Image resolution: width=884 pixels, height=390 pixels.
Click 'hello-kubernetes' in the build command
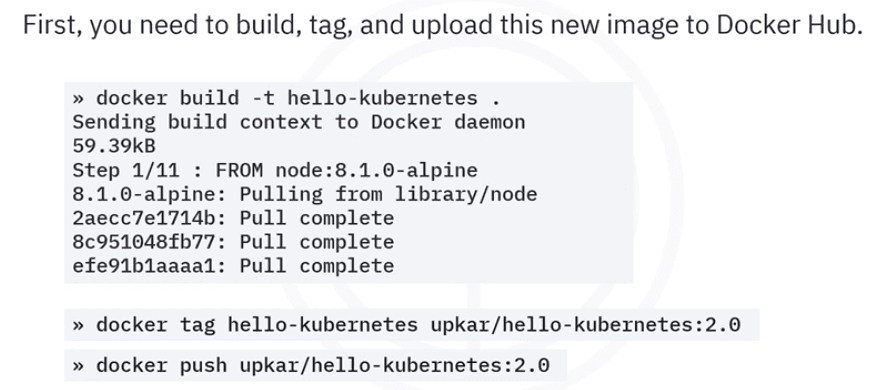click(382, 98)
